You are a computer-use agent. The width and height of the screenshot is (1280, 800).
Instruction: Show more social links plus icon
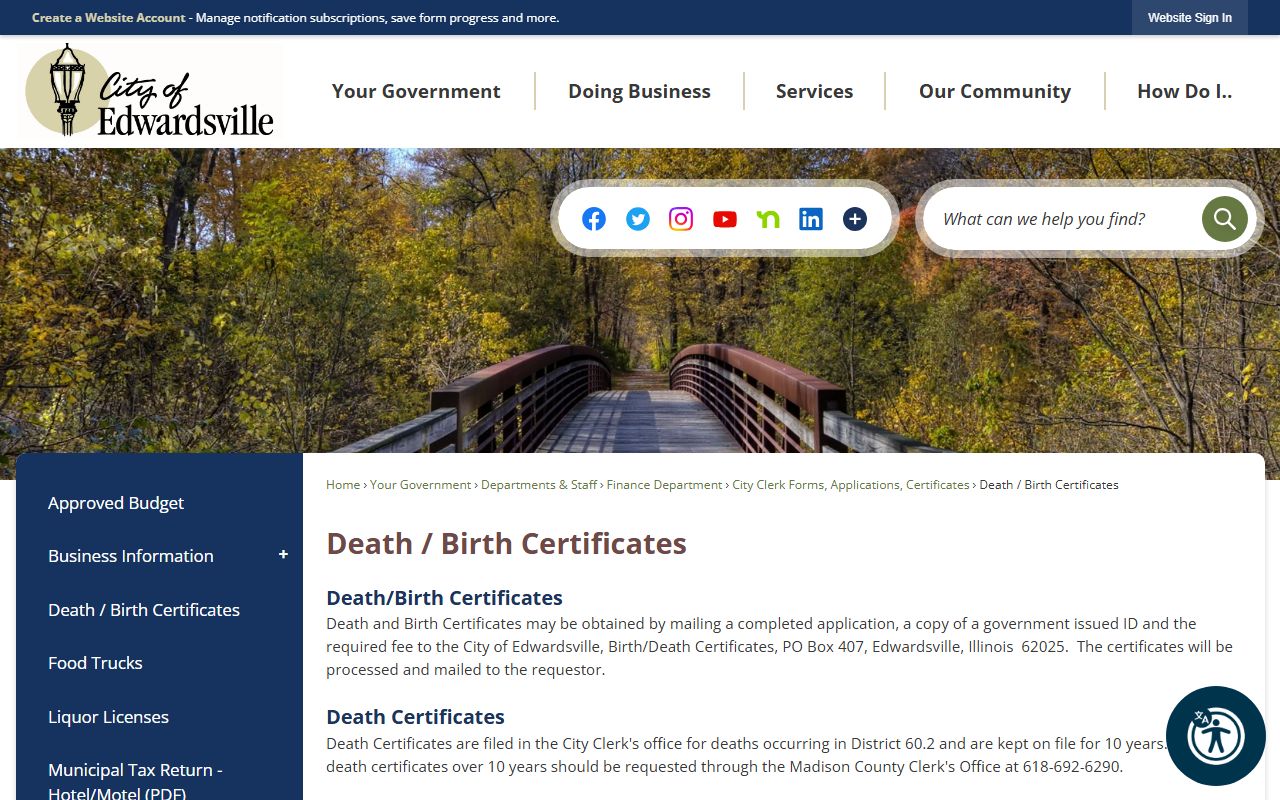pyautogui.click(x=855, y=219)
